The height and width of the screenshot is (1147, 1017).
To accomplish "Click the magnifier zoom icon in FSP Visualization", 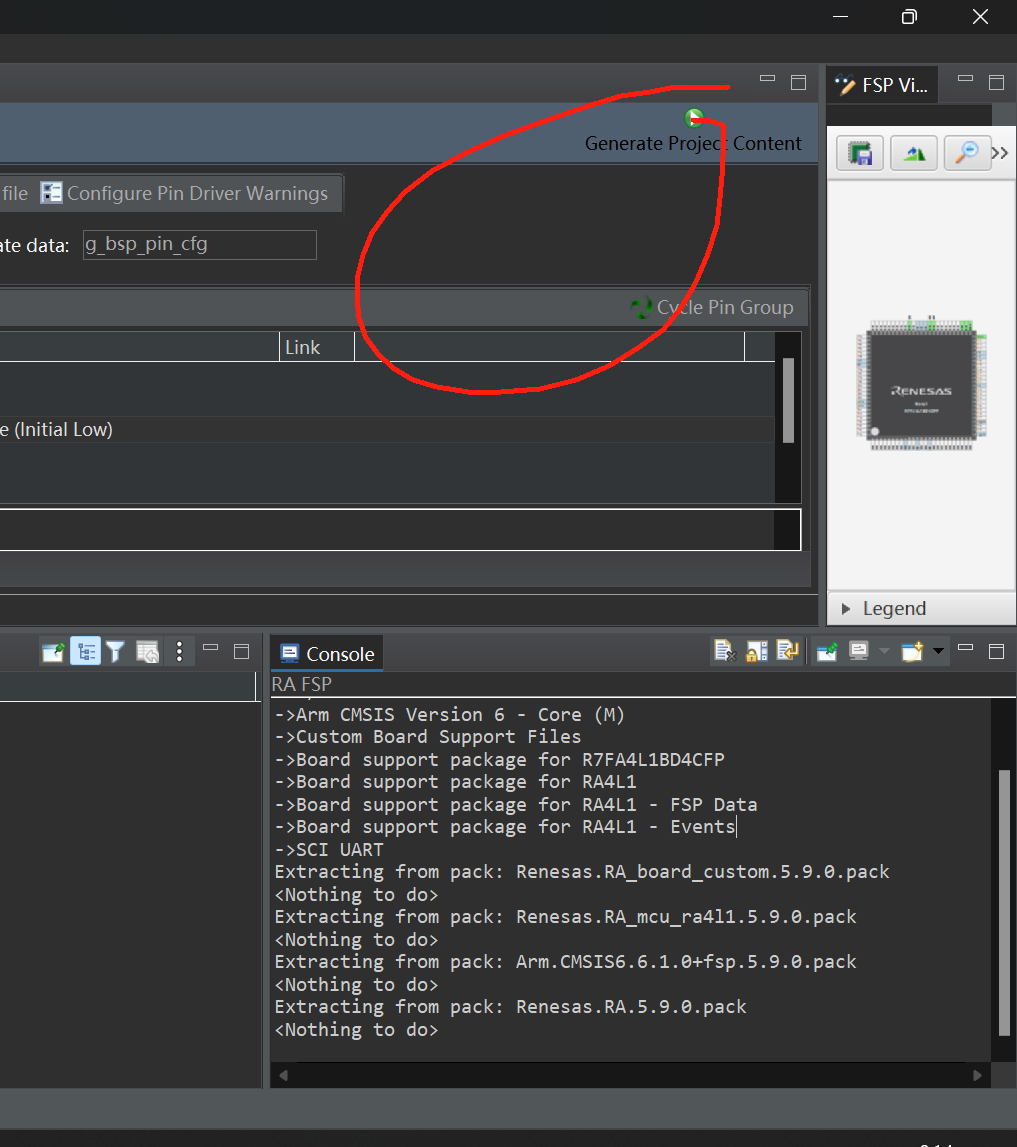I will pos(967,154).
